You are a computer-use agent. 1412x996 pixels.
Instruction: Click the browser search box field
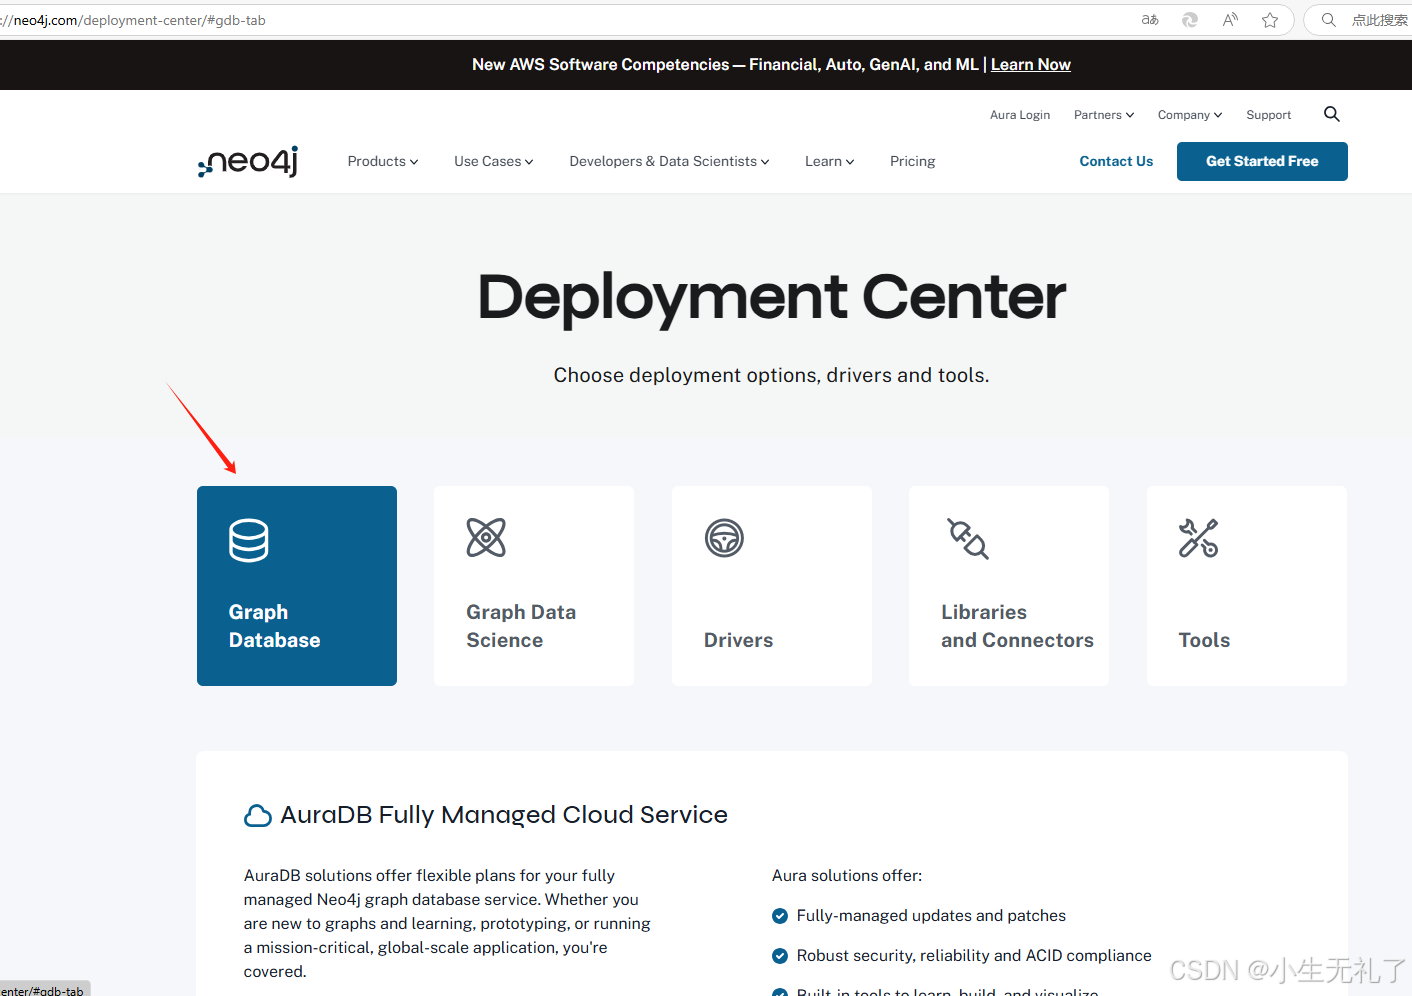point(1360,20)
